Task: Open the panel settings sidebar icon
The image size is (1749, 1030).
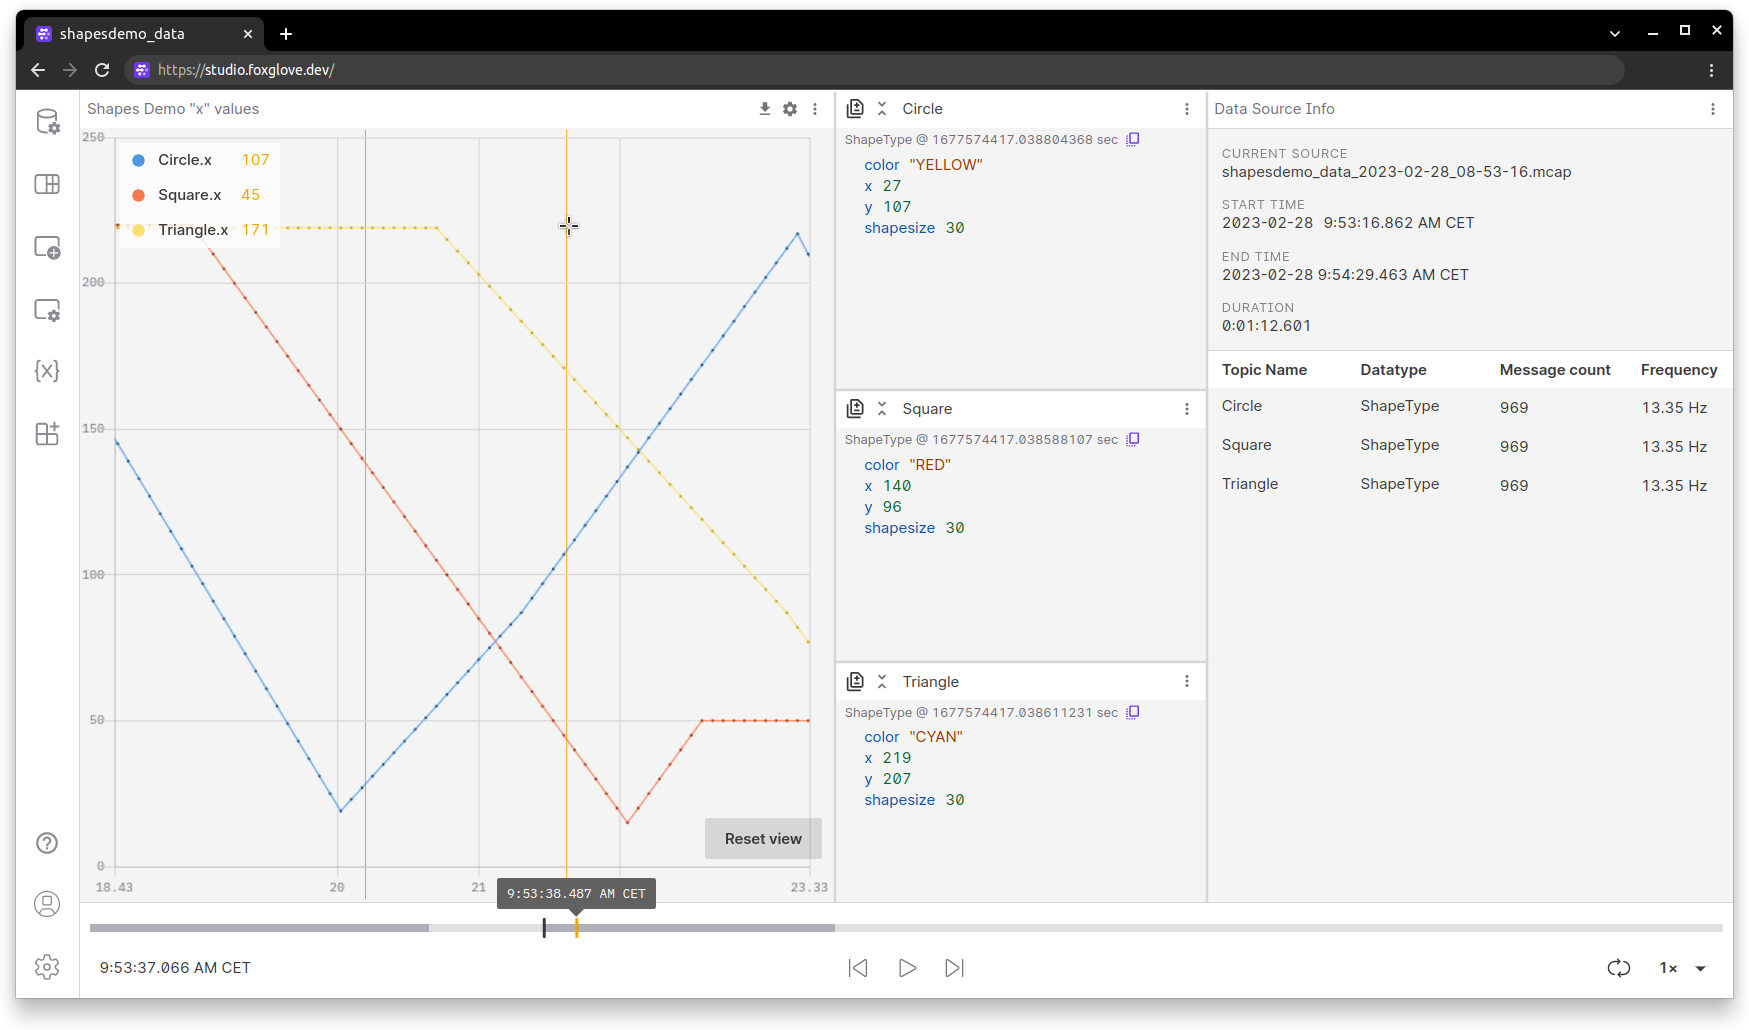Action: (x=47, y=310)
